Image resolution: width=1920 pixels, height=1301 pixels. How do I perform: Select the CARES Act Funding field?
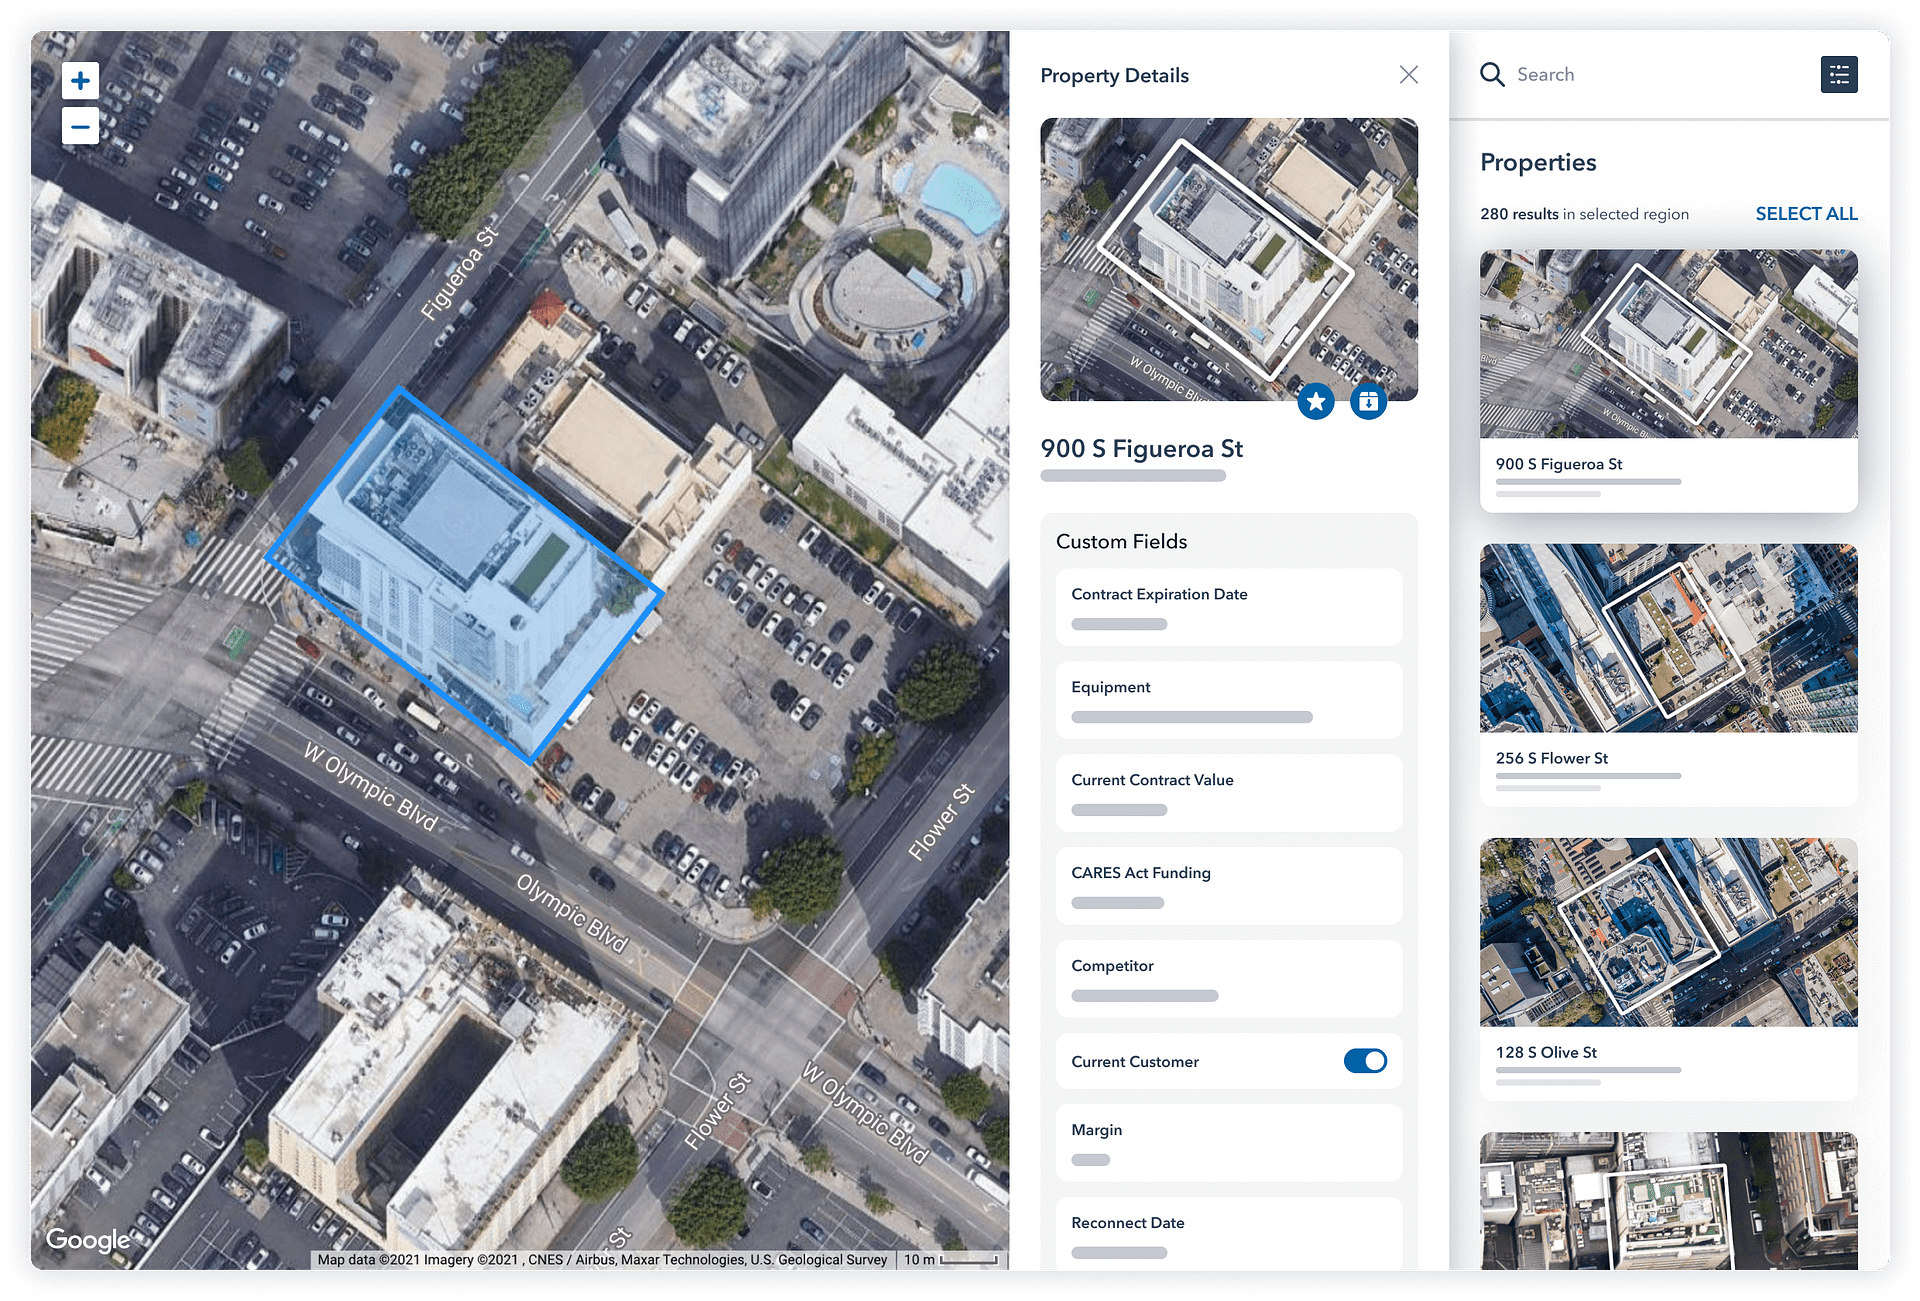pos(1229,886)
